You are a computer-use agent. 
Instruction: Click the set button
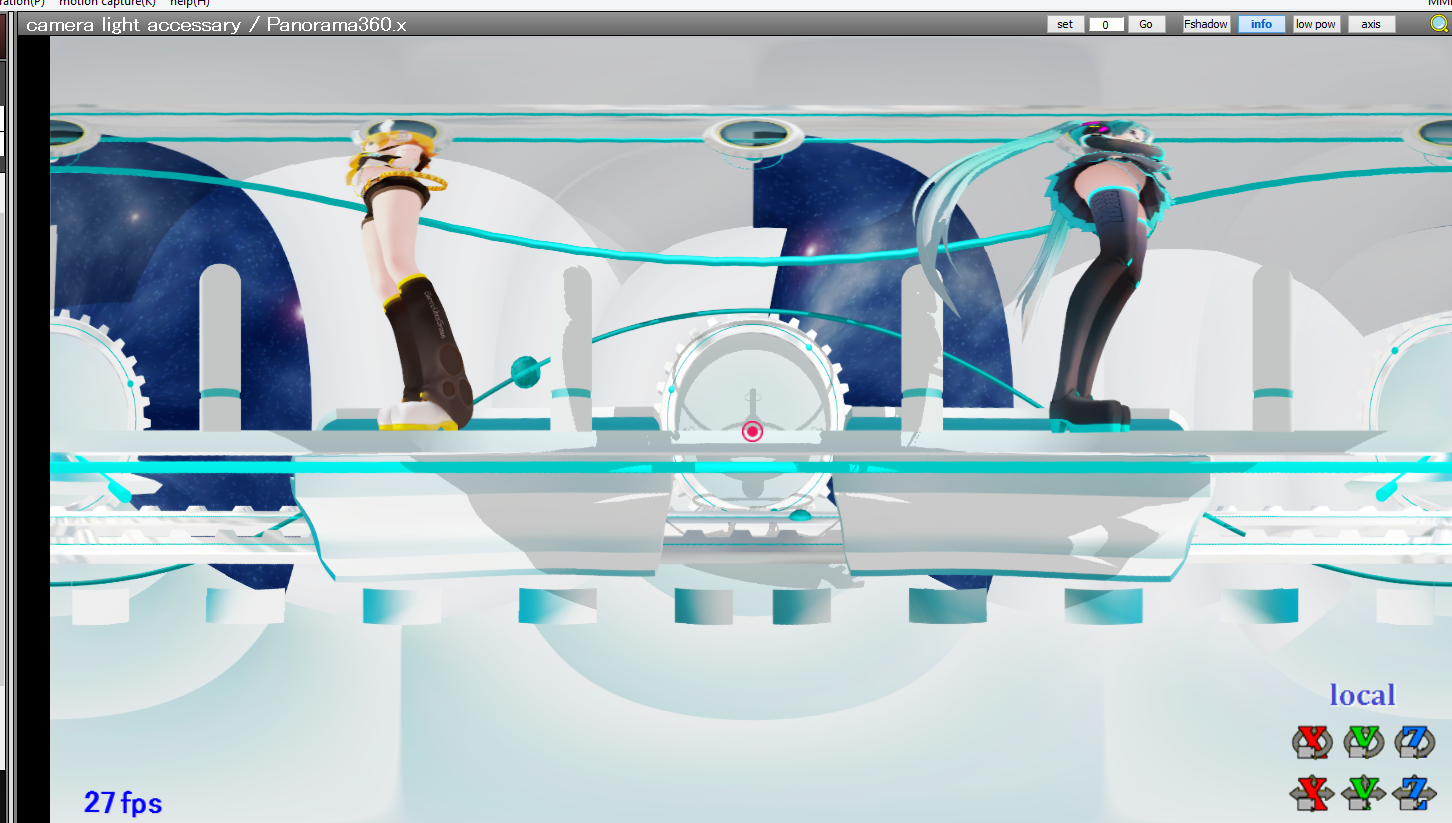(1065, 24)
